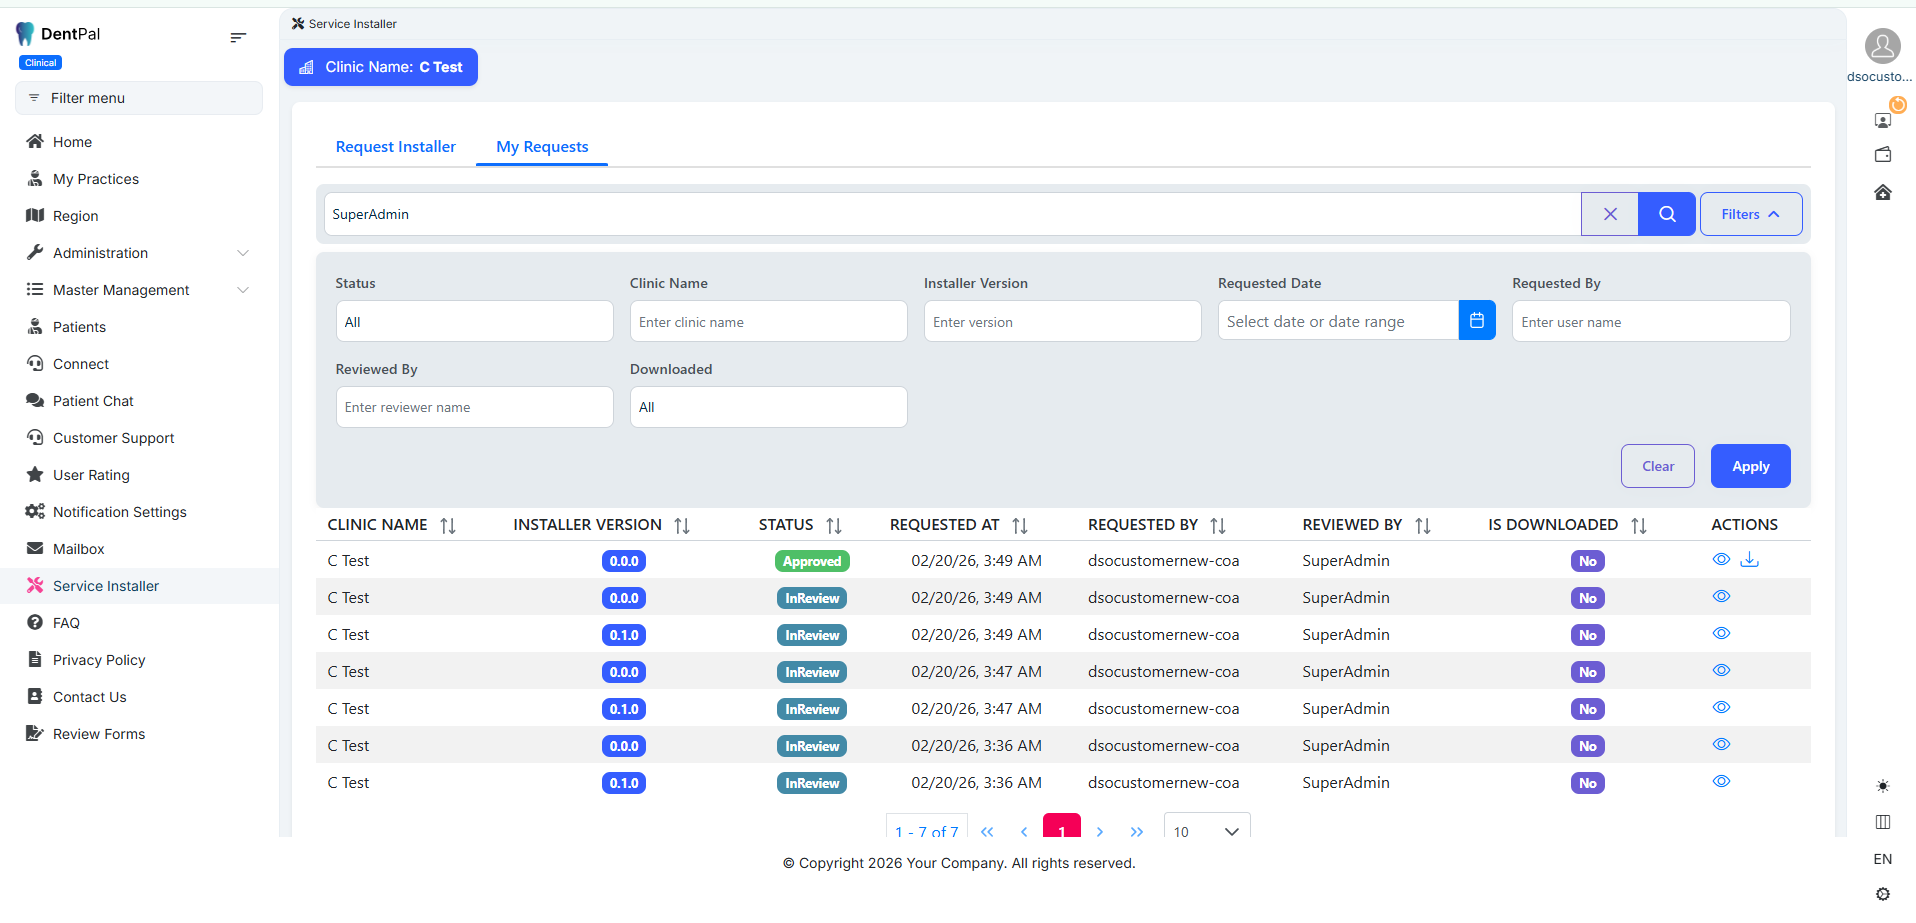This screenshot has height=923, width=1916.
Task: Click the Enter clinic name field
Action: [767, 322]
